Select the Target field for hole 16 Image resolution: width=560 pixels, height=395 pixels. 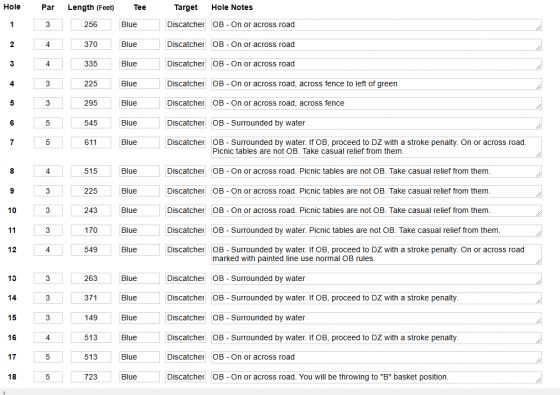coord(185,338)
